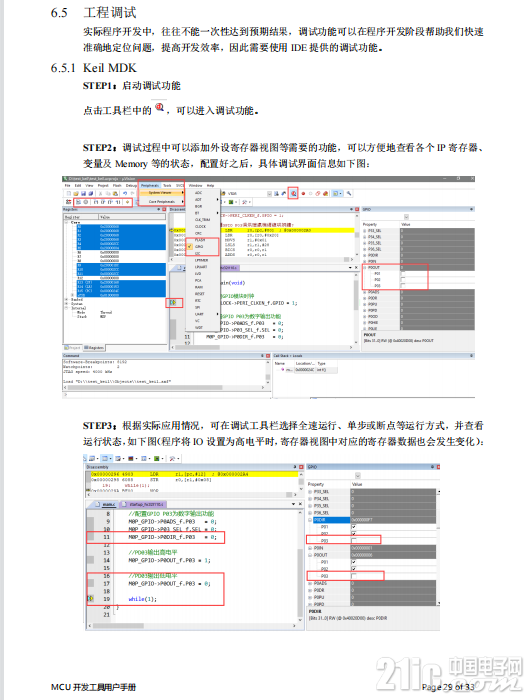
Task: Open the File menu in Keil
Action: [x=68, y=185]
